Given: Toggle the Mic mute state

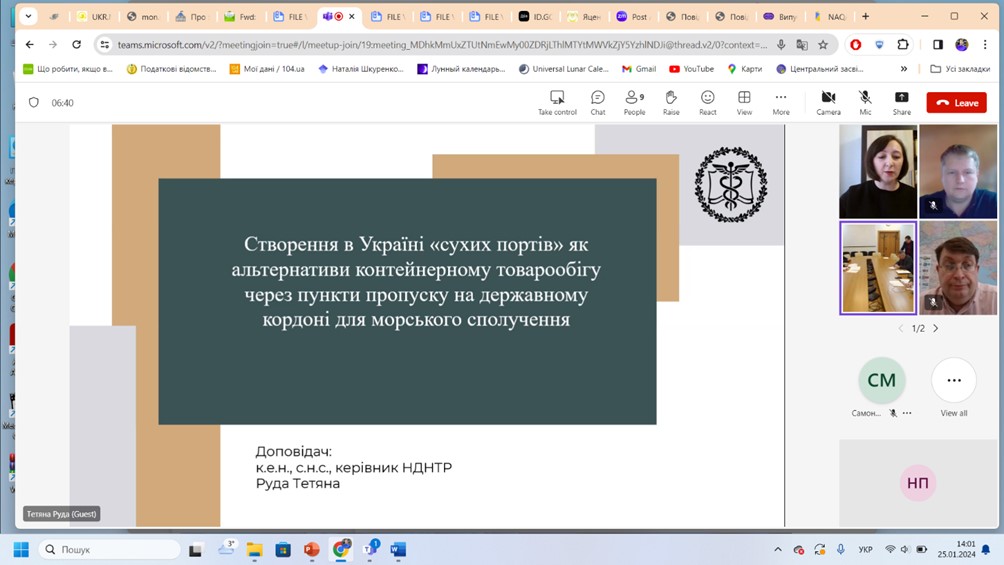Looking at the screenshot, I should [865, 102].
